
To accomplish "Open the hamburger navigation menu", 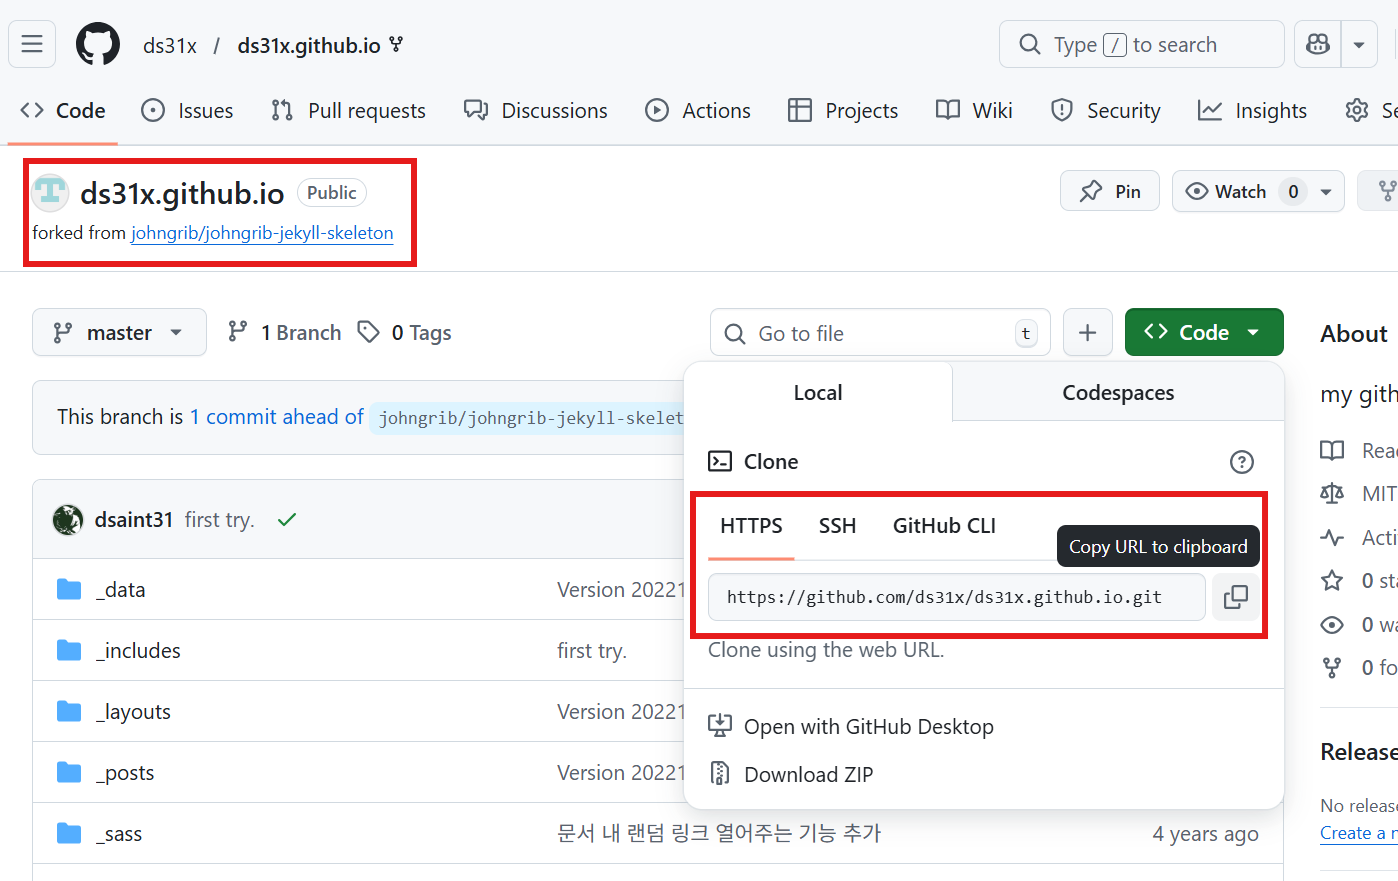I will (32, 44).
